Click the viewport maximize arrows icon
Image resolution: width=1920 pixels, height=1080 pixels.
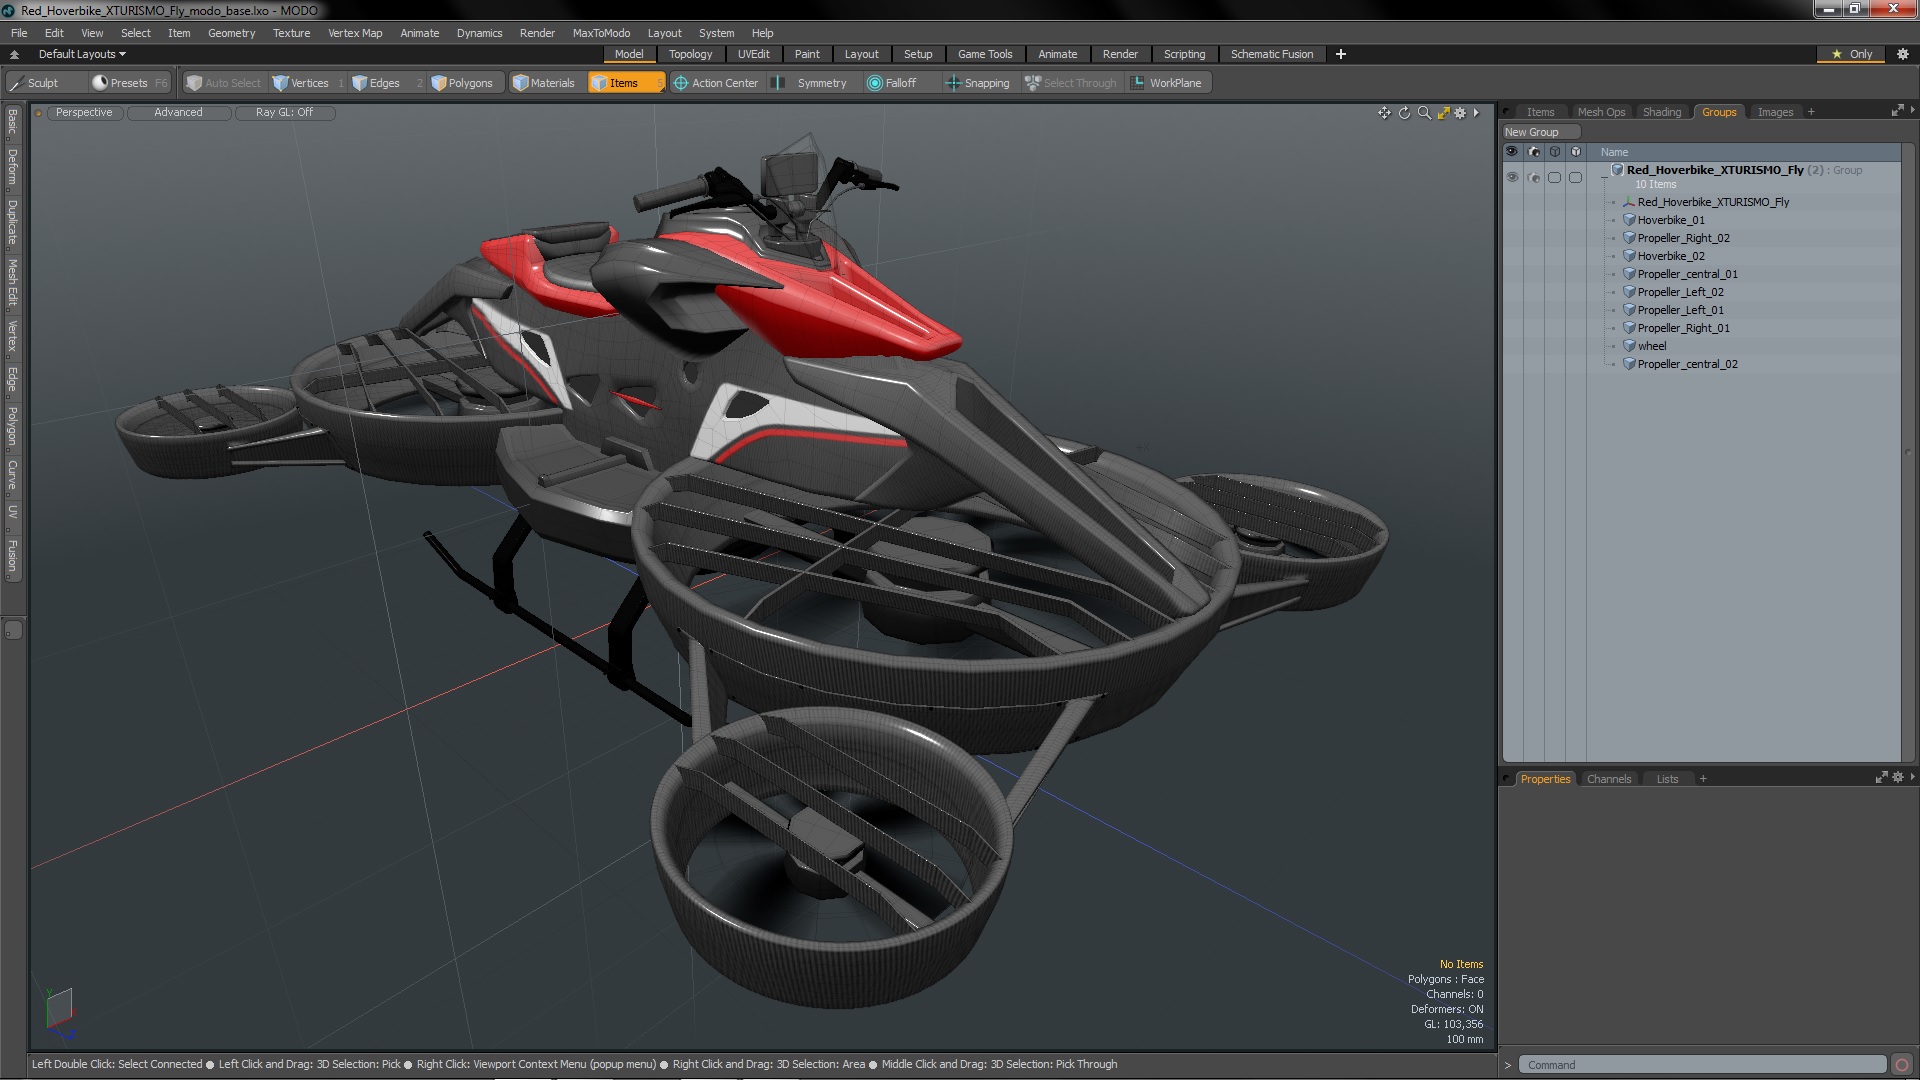(1443, 113)
